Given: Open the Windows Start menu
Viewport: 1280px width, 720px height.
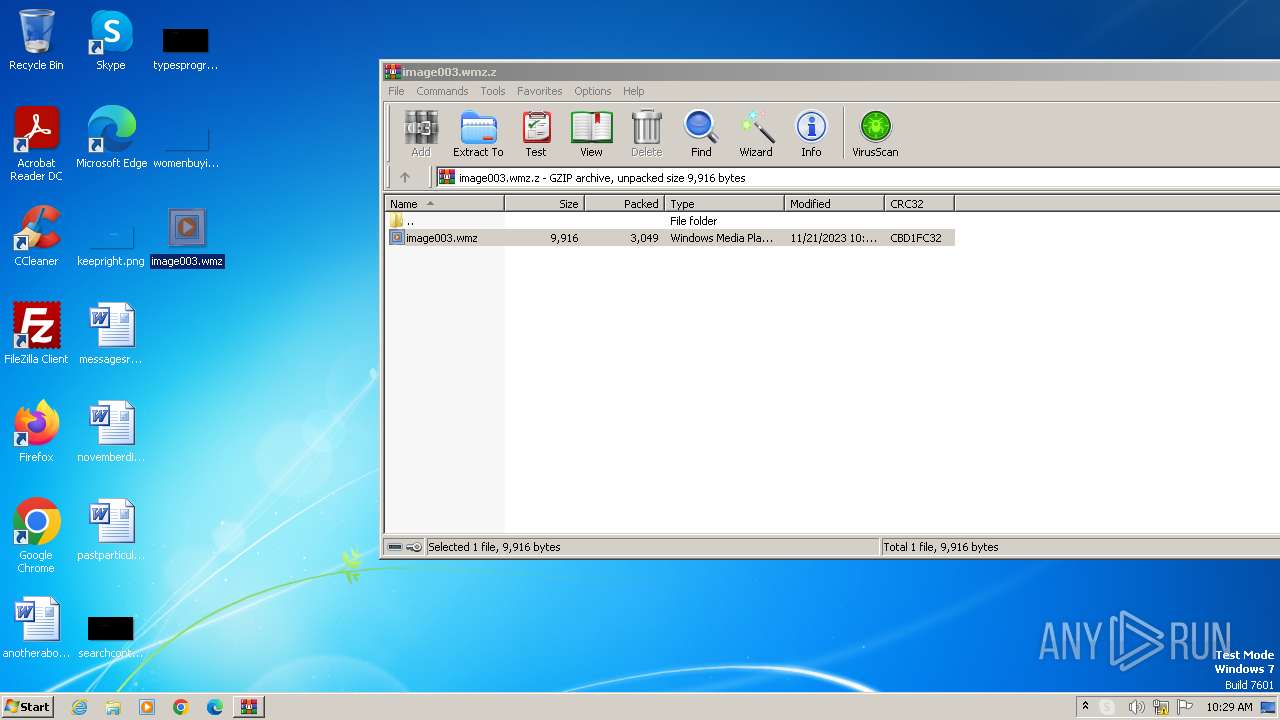Looking at the screenshot, I should click(28, 706).
